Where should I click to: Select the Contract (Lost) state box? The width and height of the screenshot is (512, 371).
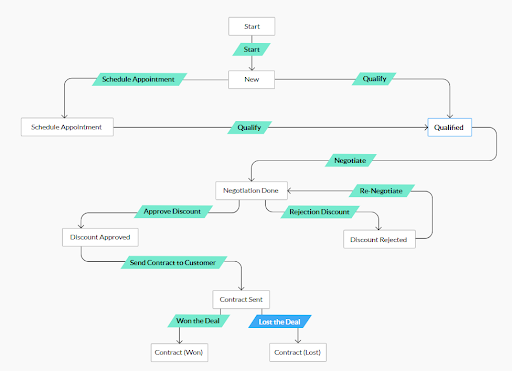[298, 352]
